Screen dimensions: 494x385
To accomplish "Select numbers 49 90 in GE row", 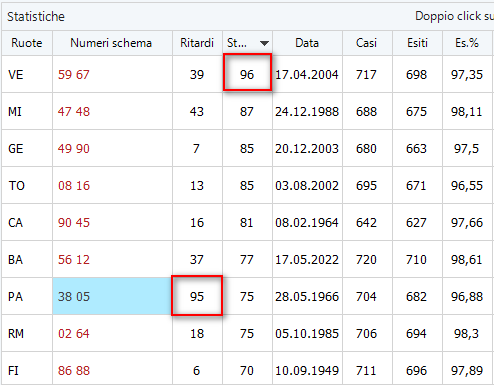I will click(x=74, y=148).
